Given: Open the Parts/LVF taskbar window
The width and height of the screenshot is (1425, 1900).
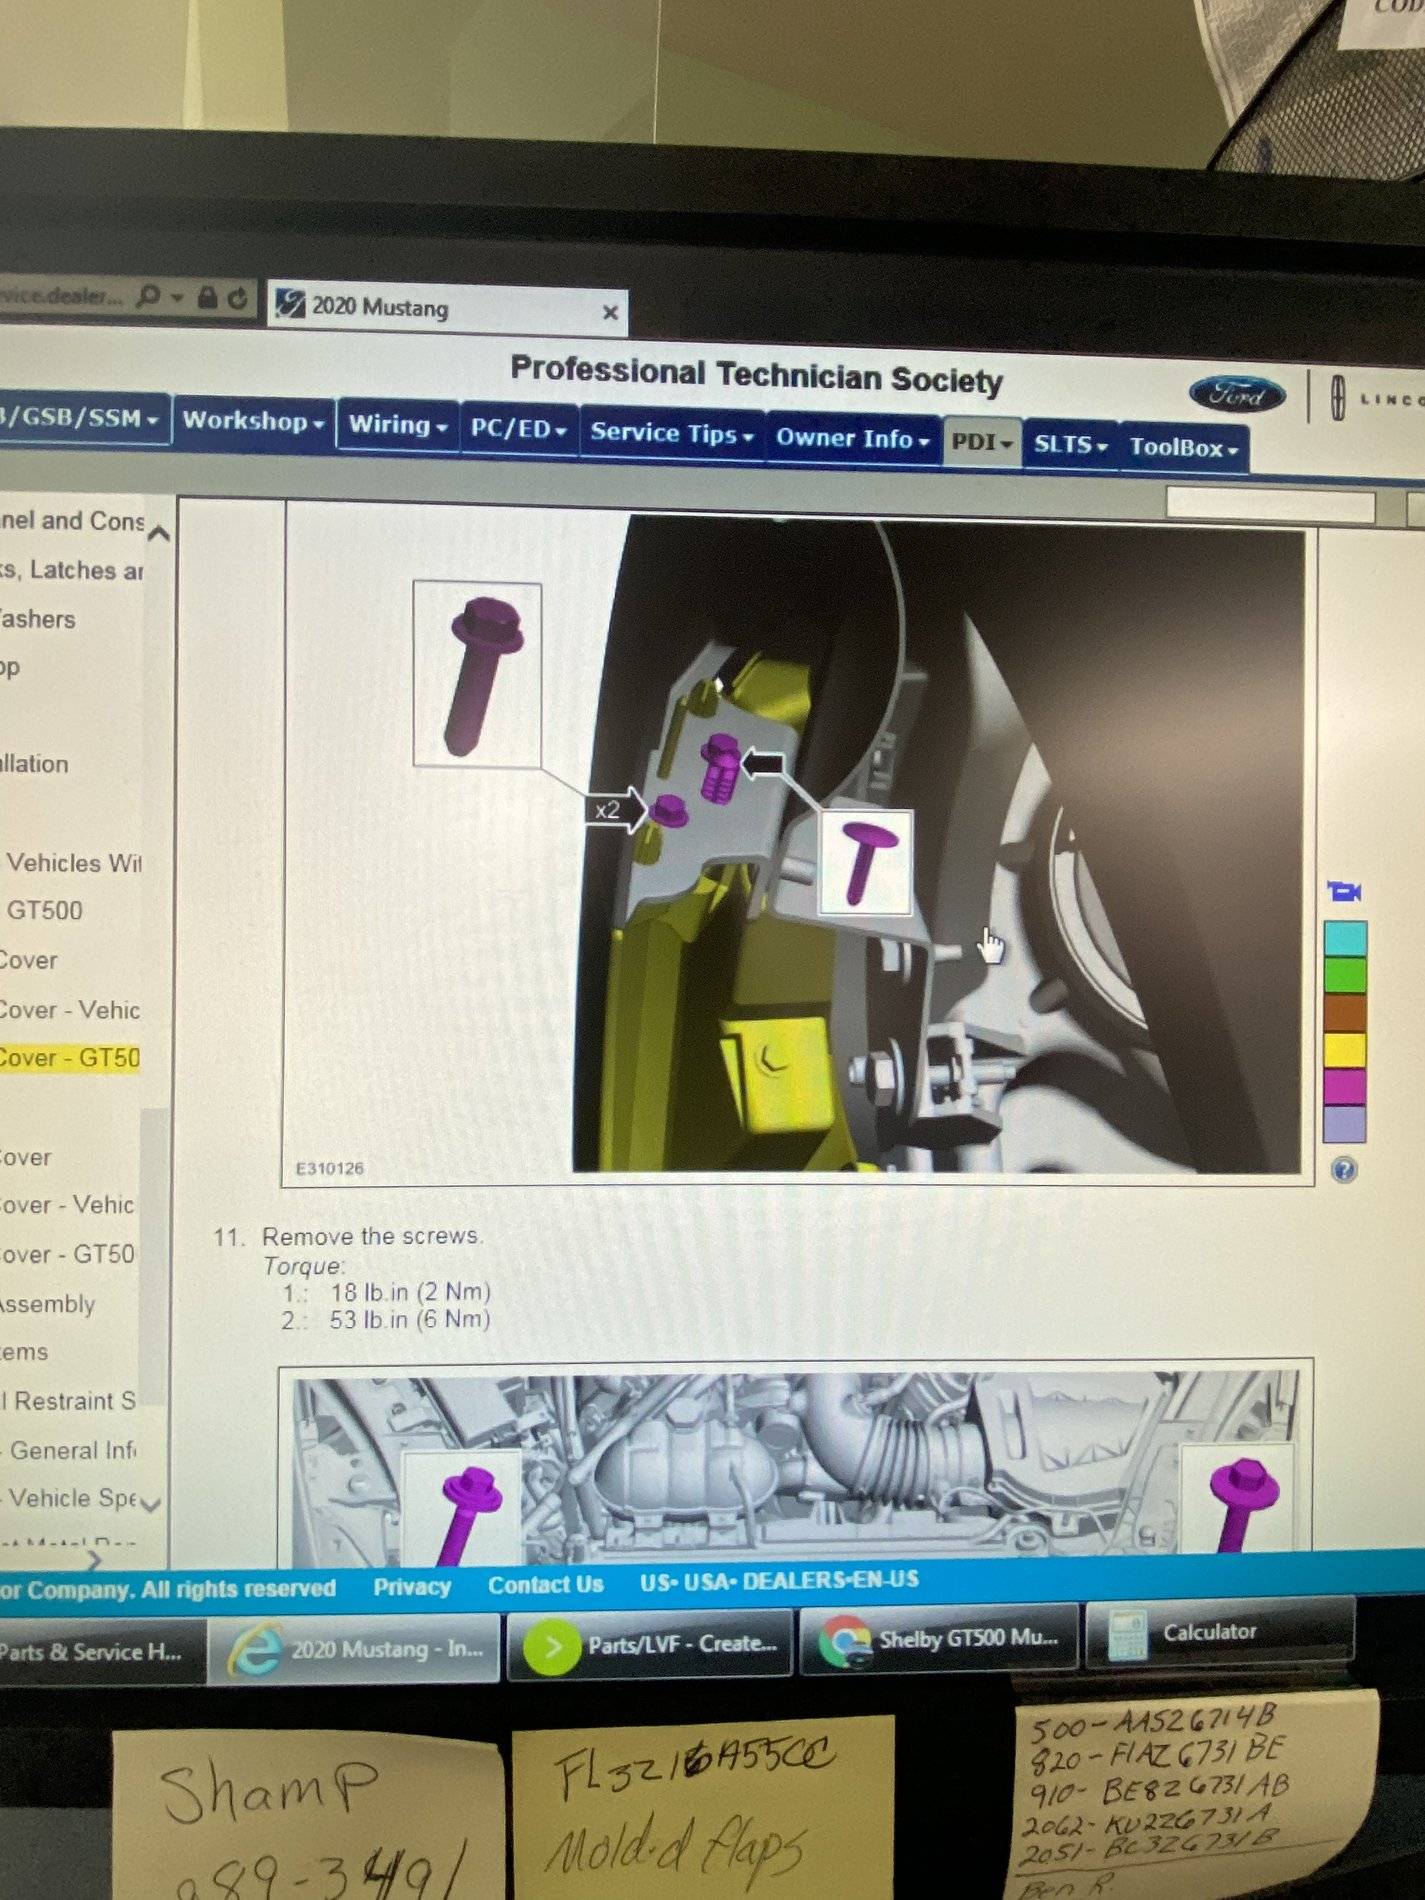Looking at the screenshot, I should point(650,1645).
